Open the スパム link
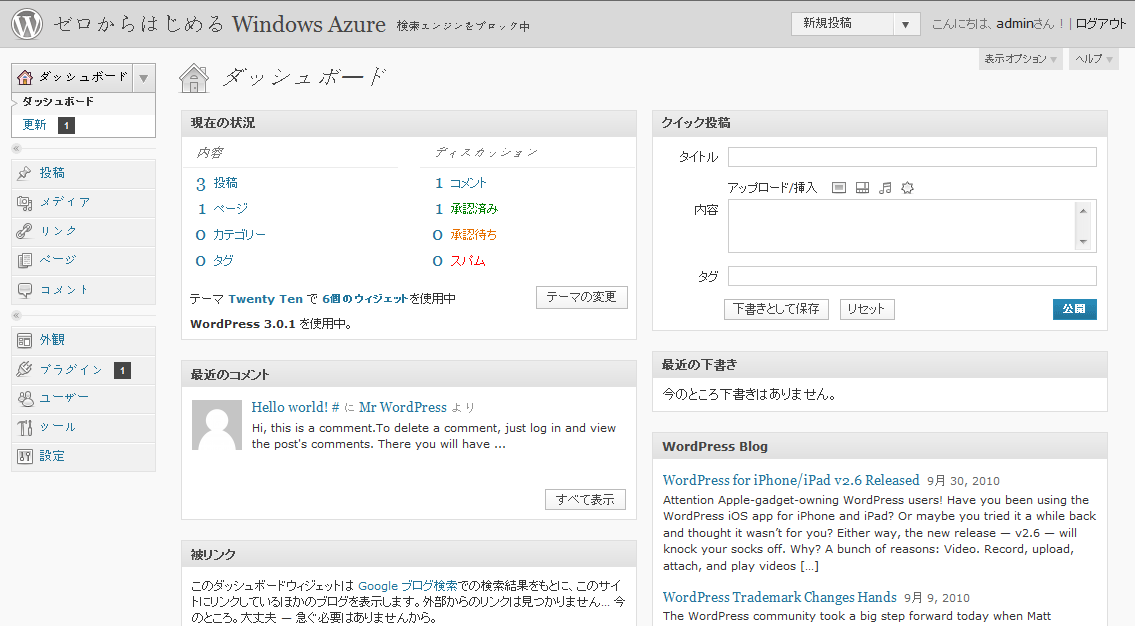This screenshot has width=1135, height=626. (468, 261)
